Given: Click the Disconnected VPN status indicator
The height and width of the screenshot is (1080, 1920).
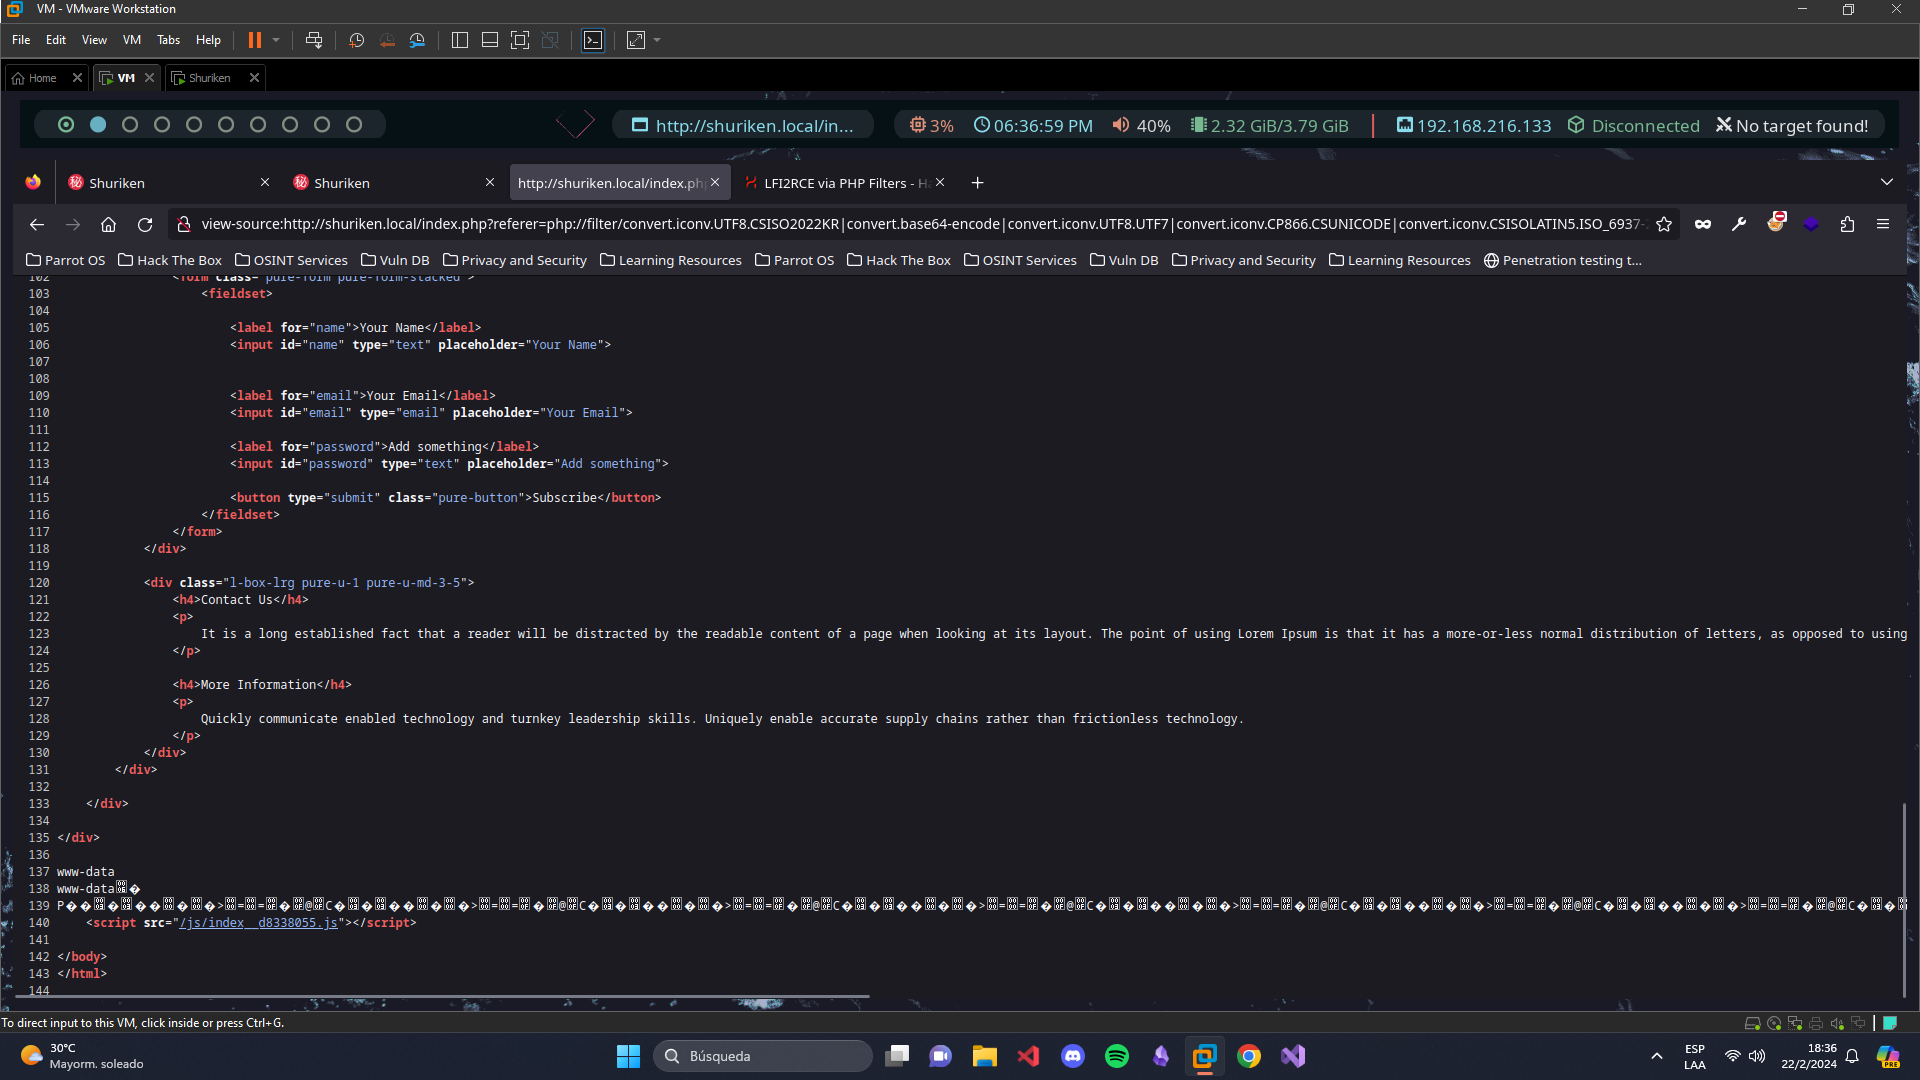Looking at the screenshot, I should pyautogui.click(x=1634, y=126).
